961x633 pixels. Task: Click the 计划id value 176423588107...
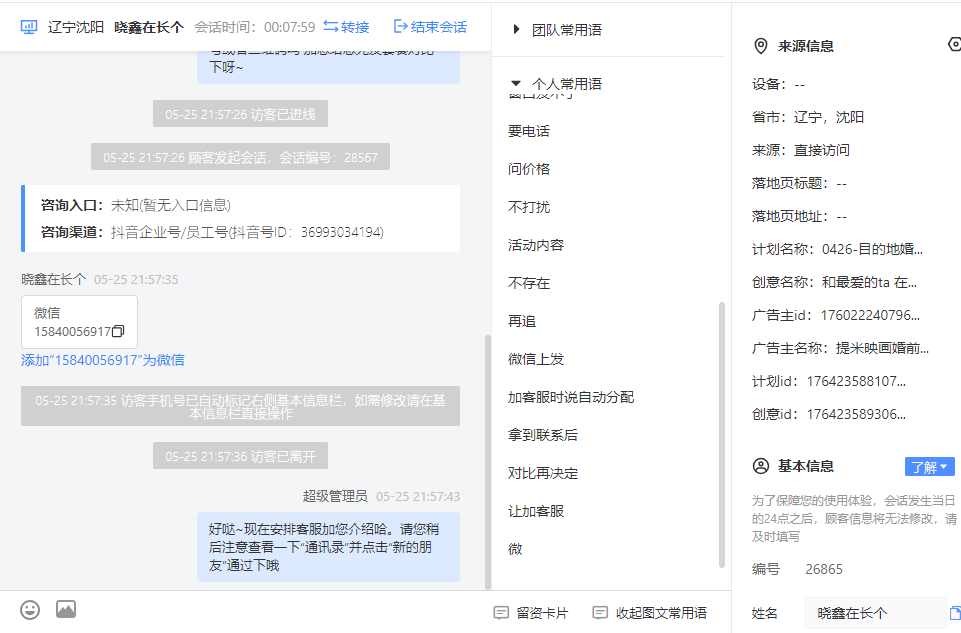point(856,382)
